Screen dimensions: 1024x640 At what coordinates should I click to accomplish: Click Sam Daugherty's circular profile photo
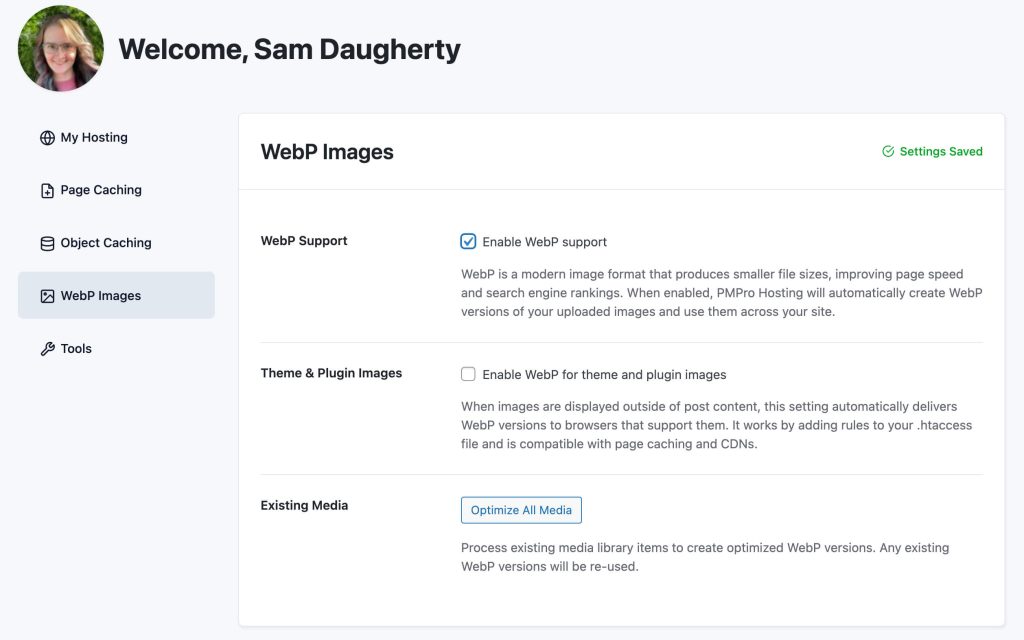60,48
